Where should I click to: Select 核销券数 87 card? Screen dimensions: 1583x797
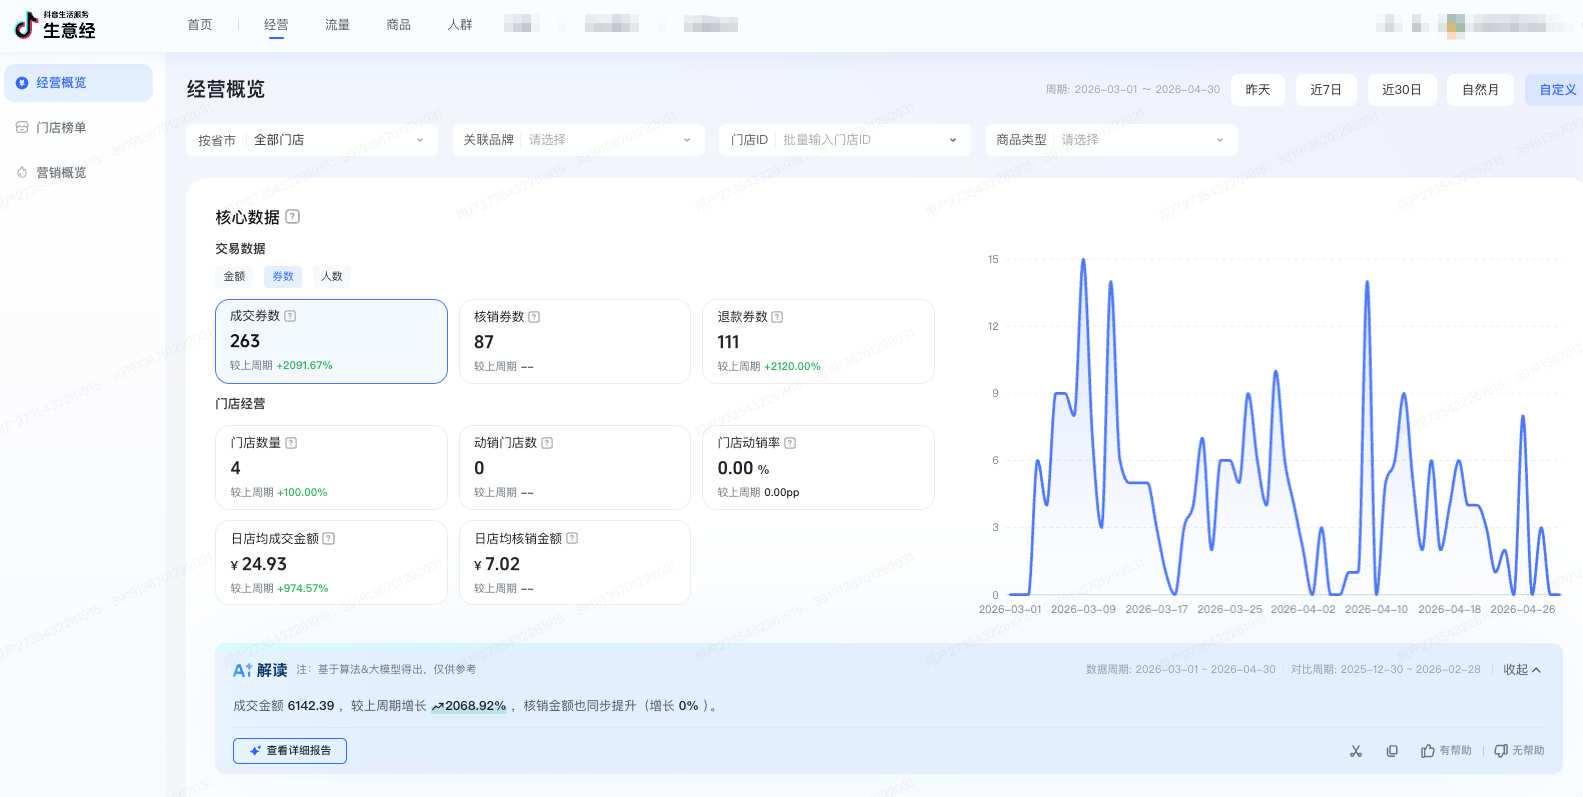tap(575, 341)
